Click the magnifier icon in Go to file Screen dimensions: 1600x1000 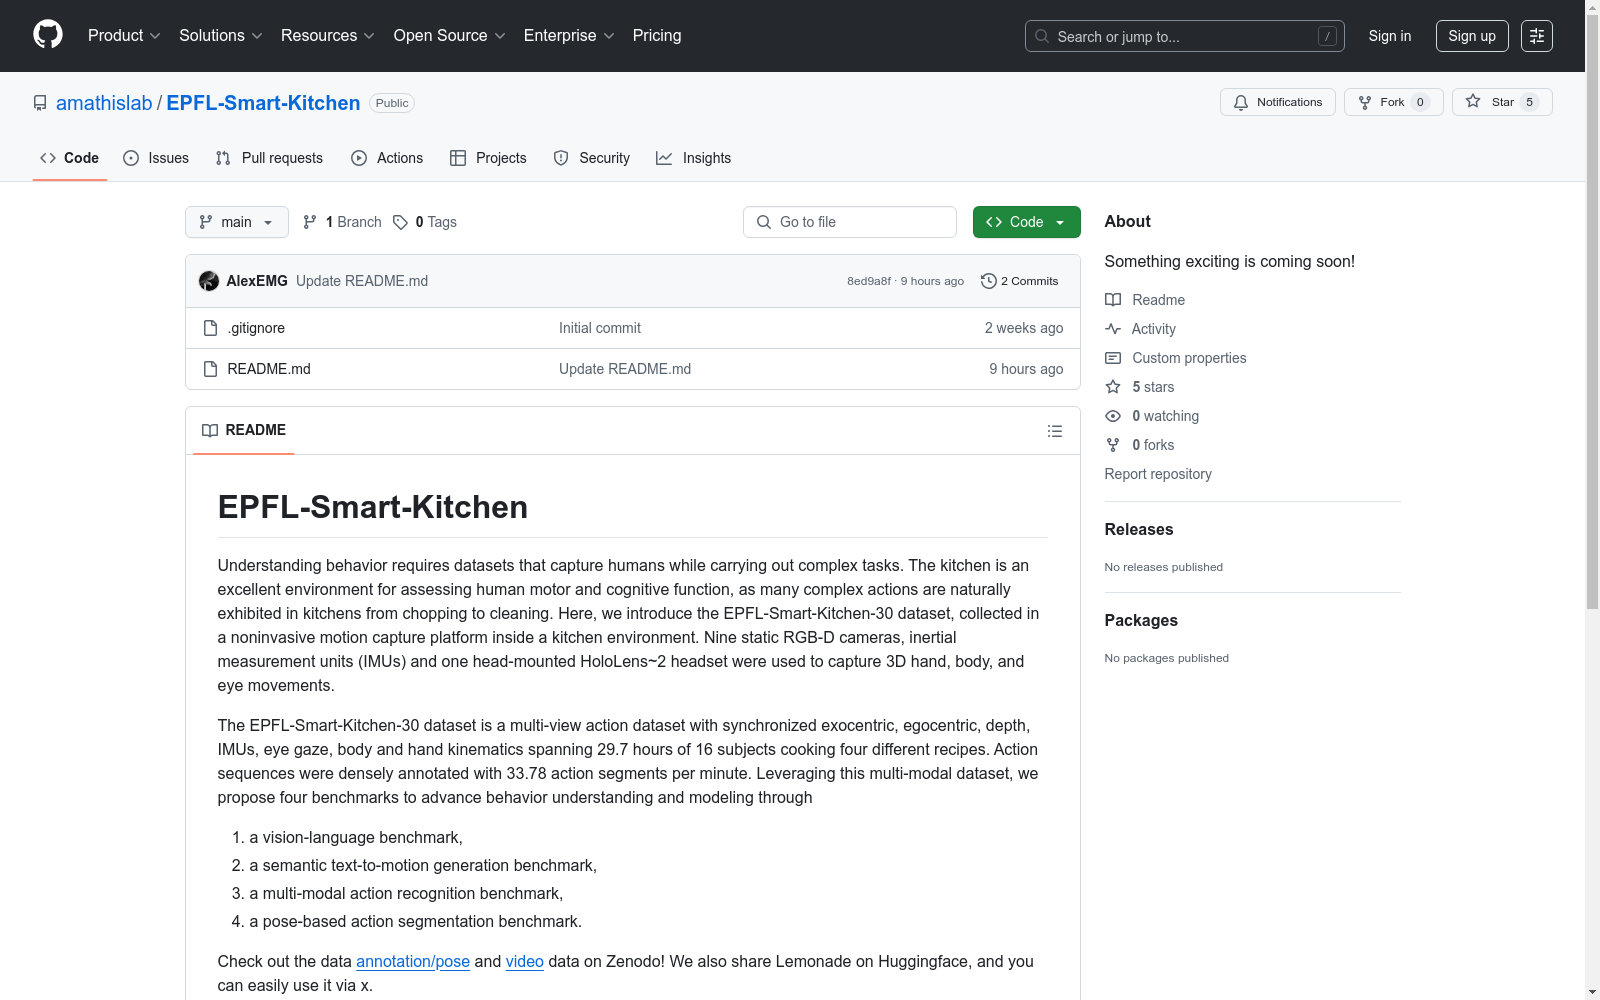tap(764, 222)
